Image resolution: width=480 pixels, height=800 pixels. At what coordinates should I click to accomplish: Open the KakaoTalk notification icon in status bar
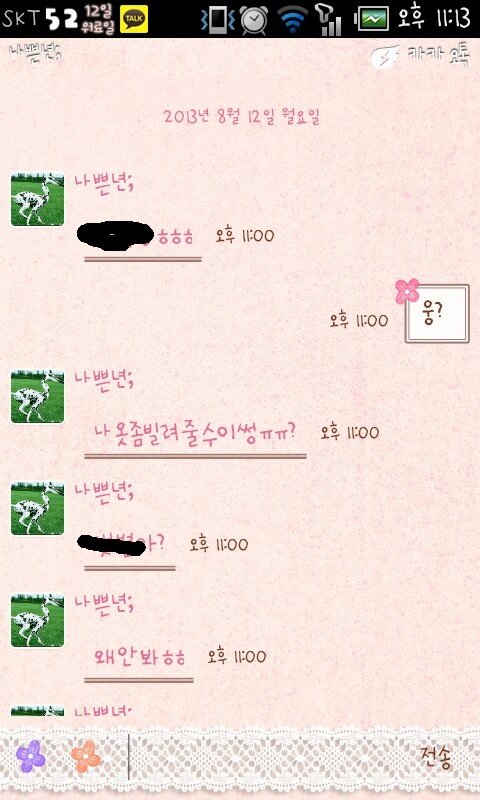(134, 19)
